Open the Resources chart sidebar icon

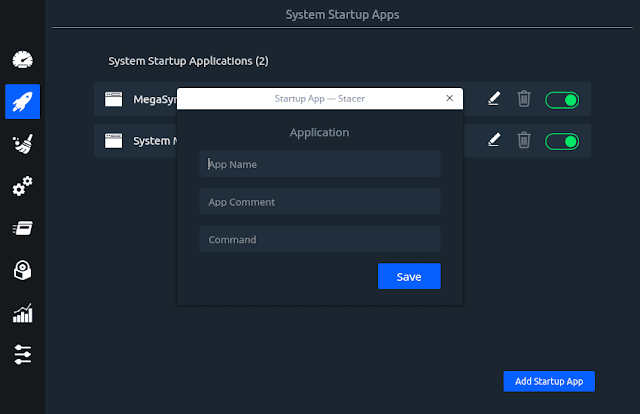pos(22,313)
